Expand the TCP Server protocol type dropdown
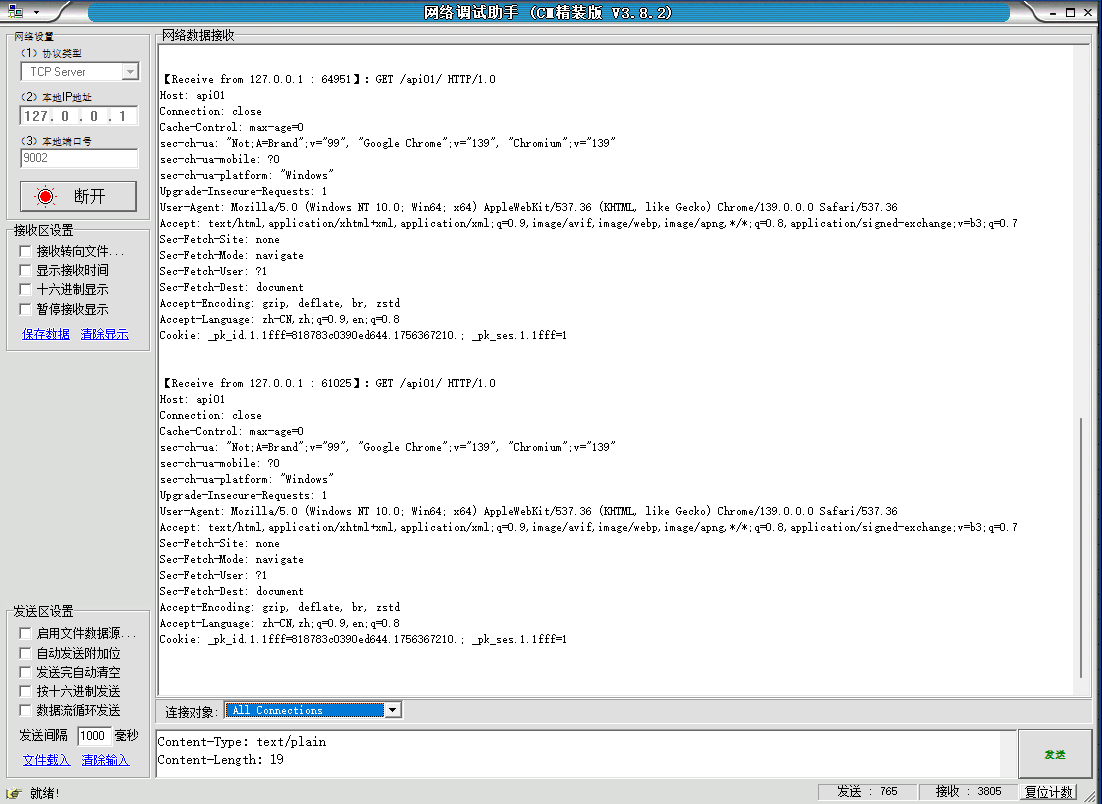The width and height of the screenshot is (1102, 804). pos(130,72)
